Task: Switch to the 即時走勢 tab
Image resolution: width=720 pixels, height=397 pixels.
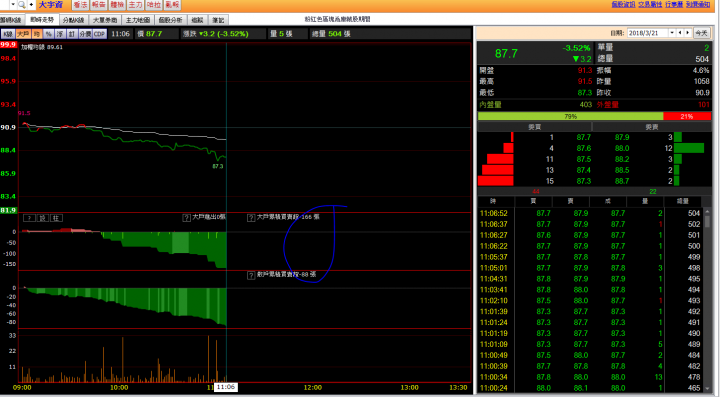Action: coord(42,20)
